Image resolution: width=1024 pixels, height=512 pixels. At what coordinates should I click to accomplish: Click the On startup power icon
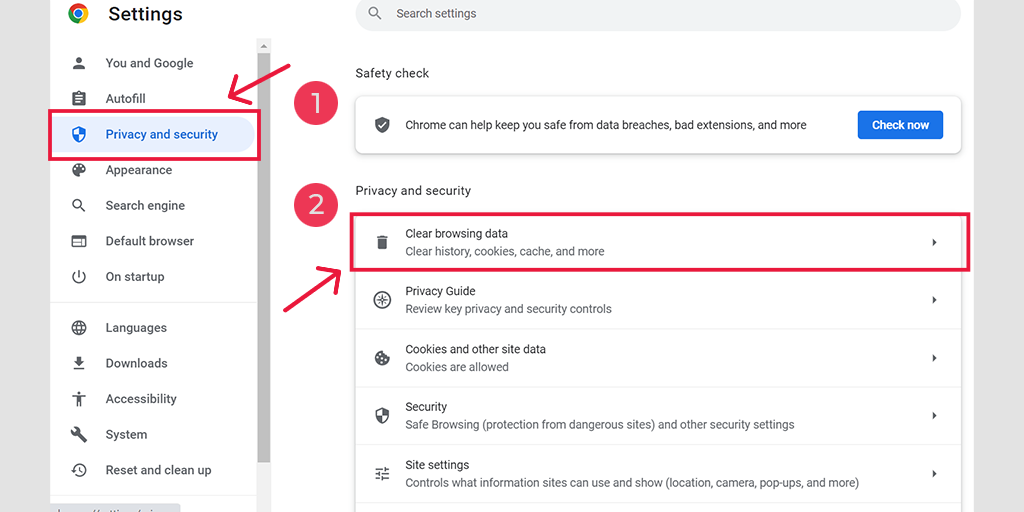pos(79,277)
